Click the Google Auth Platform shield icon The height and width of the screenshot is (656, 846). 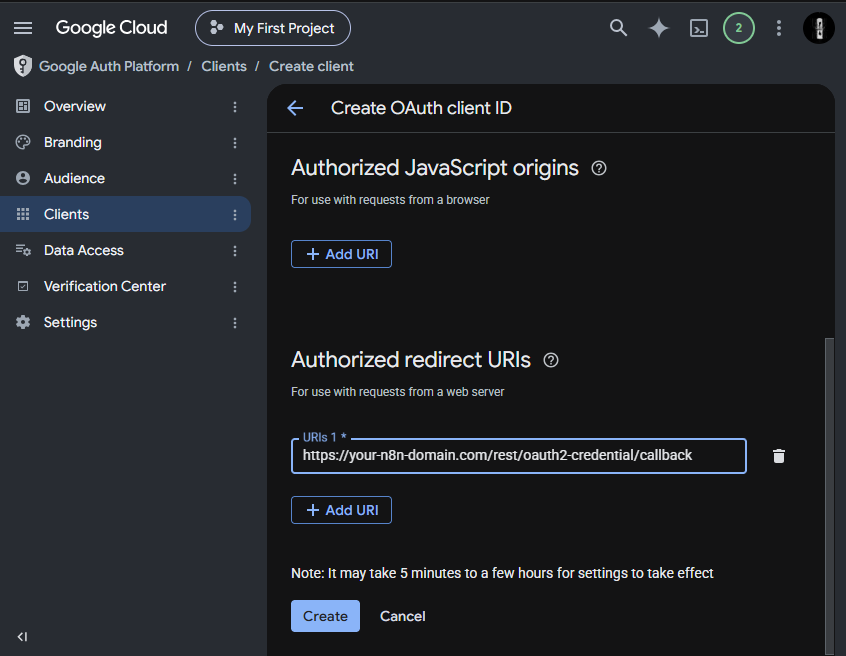coord(23,66)
